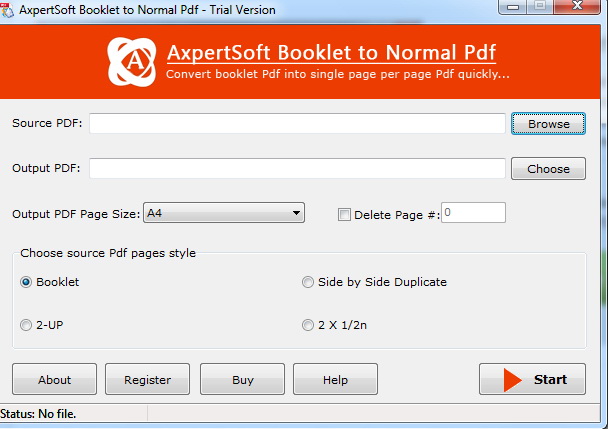This screenshot has height=429, width=610.
Task: Open the Output PDF Page Size dropdown
Action: point(224,213)
